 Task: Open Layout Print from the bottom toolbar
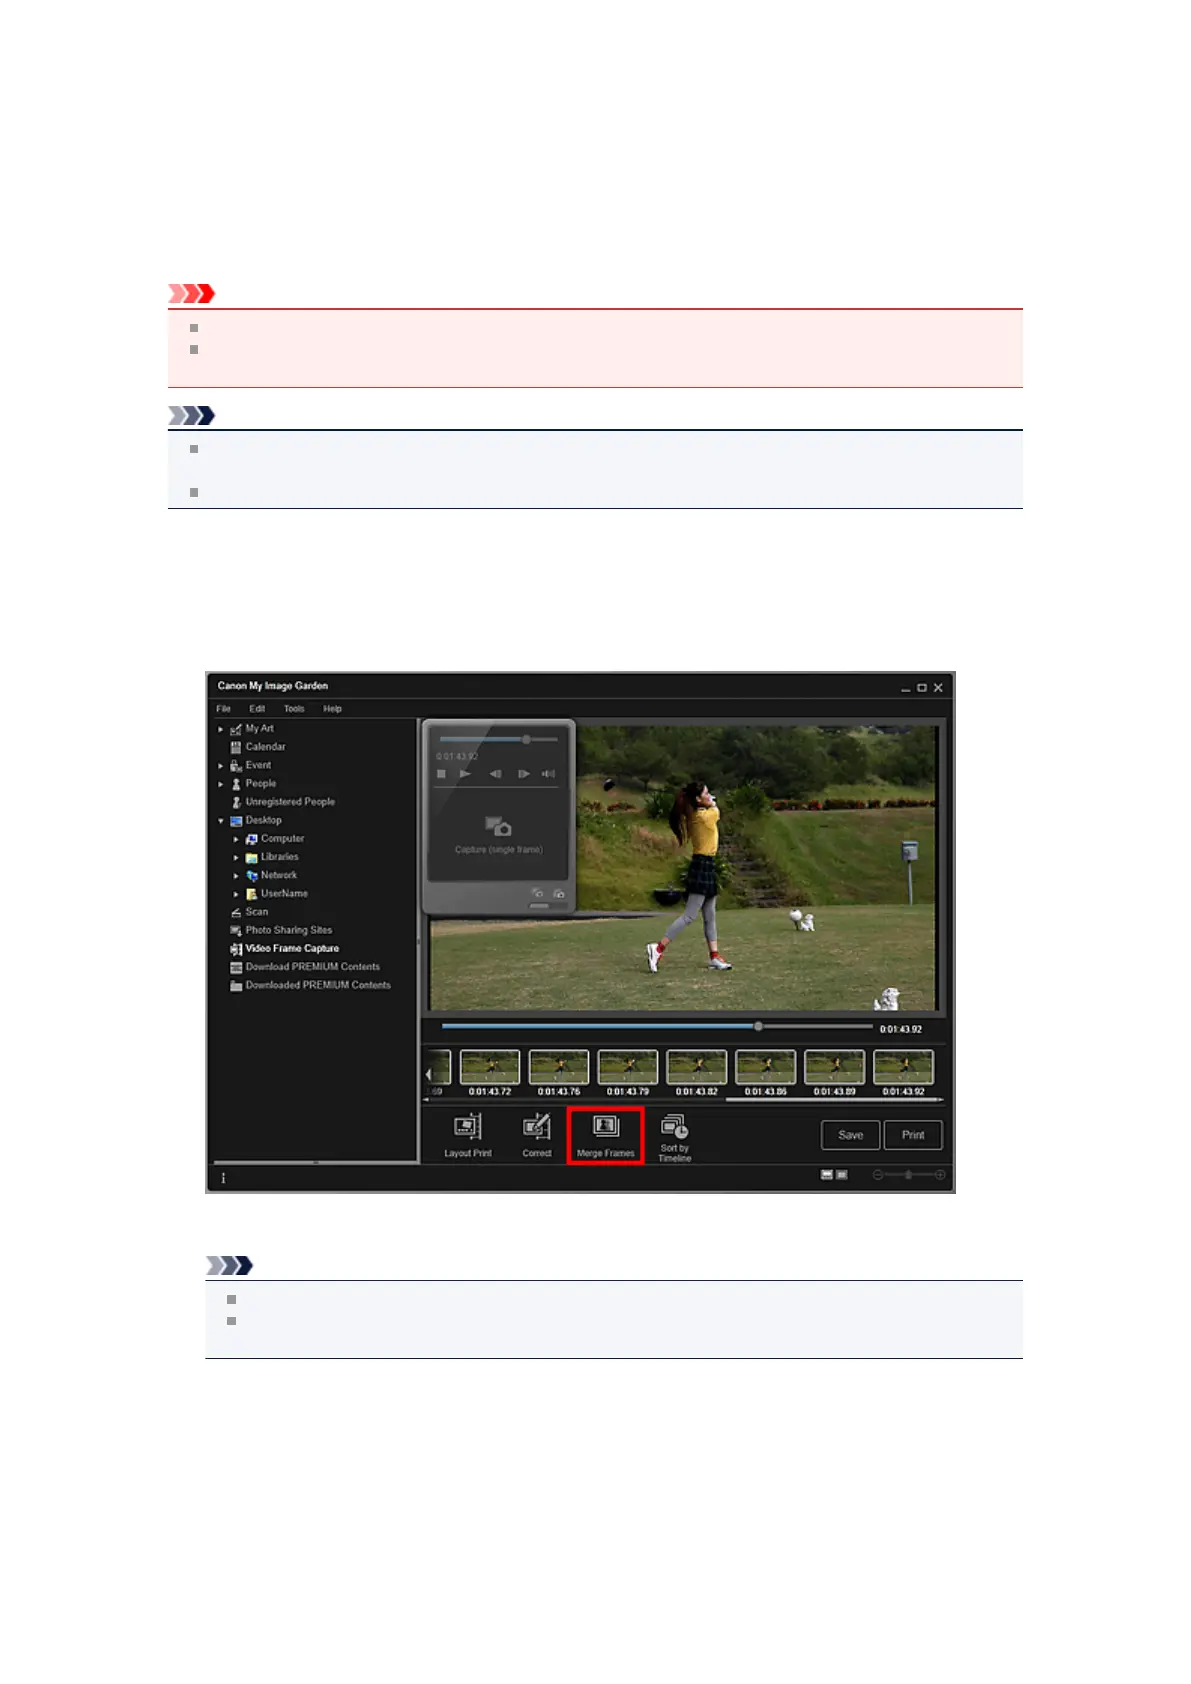[468, 1134]
